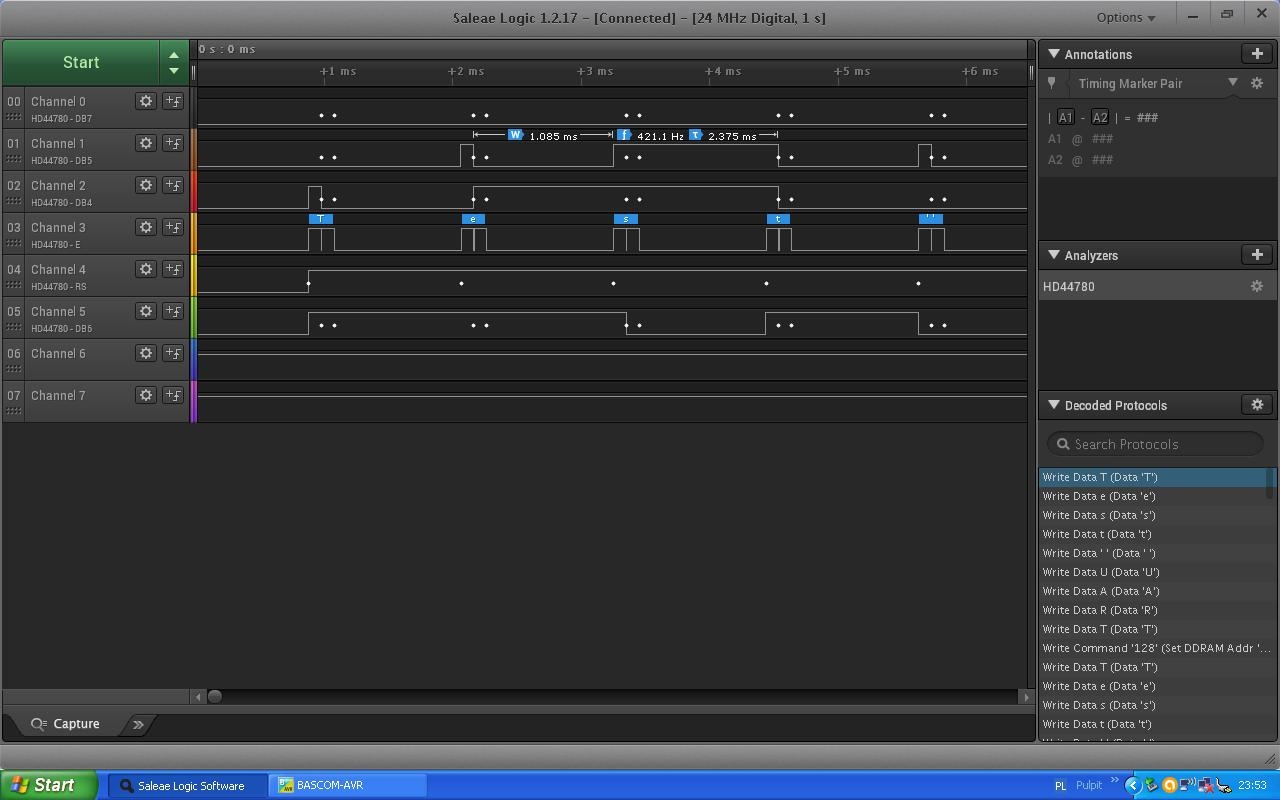Click the PL language indicator
Viewport: 1280px width, 800px height.
(x=1060, y=786)
